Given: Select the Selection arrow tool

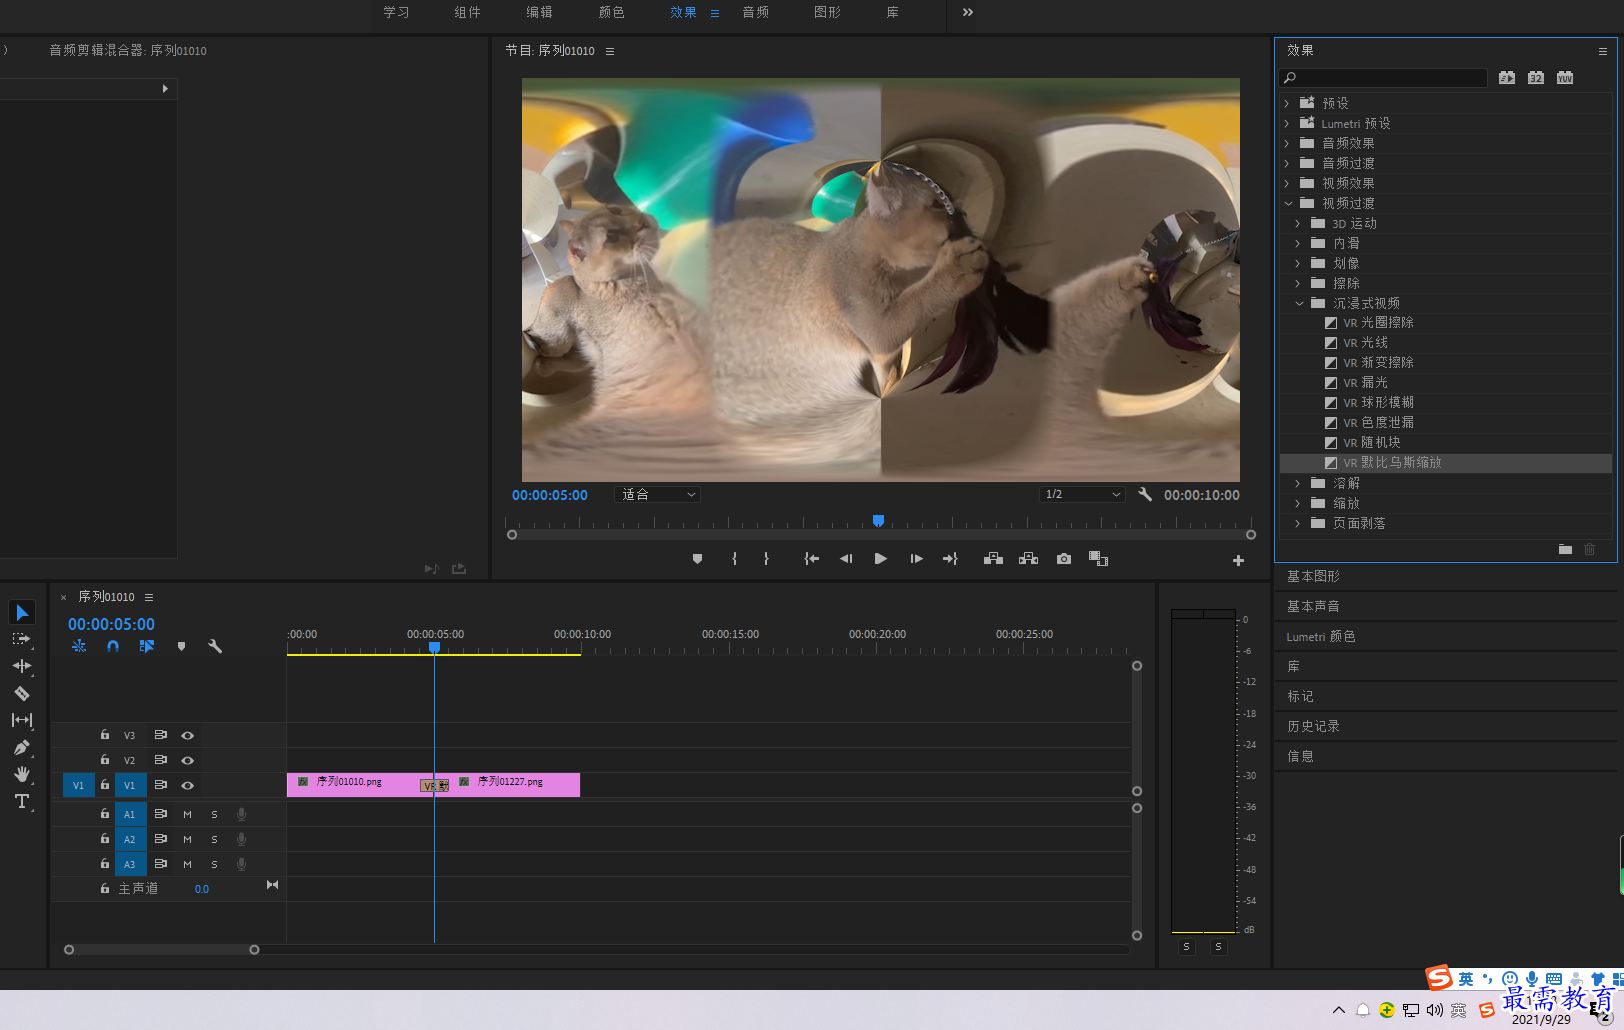Looking at the screenshot, I should (x=22, y=612).
